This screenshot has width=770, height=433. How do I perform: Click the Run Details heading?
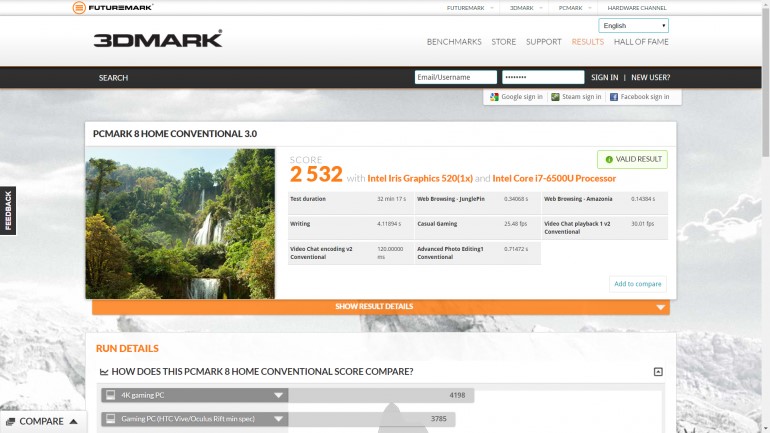click(127, 349)
